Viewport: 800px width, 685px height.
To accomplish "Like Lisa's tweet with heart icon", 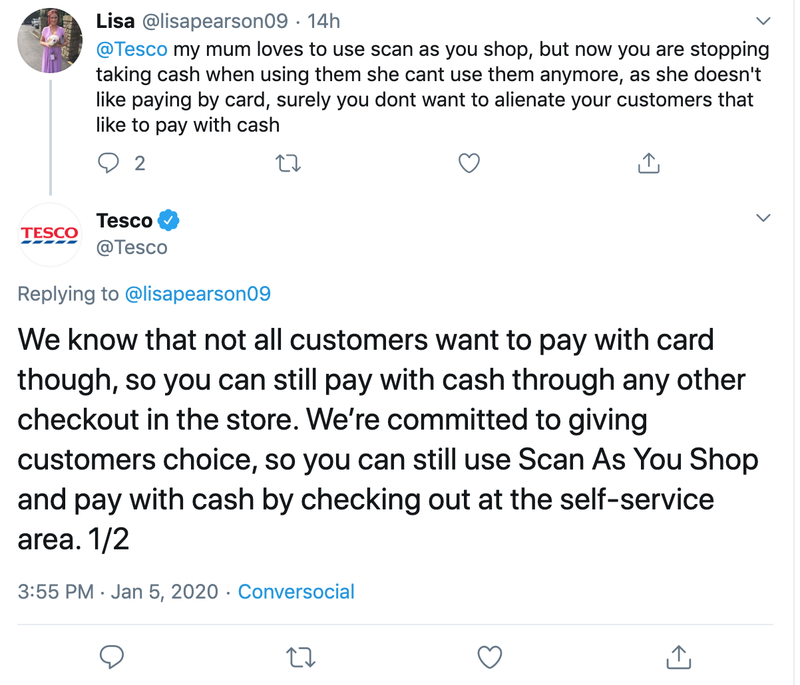I will 469,163.
